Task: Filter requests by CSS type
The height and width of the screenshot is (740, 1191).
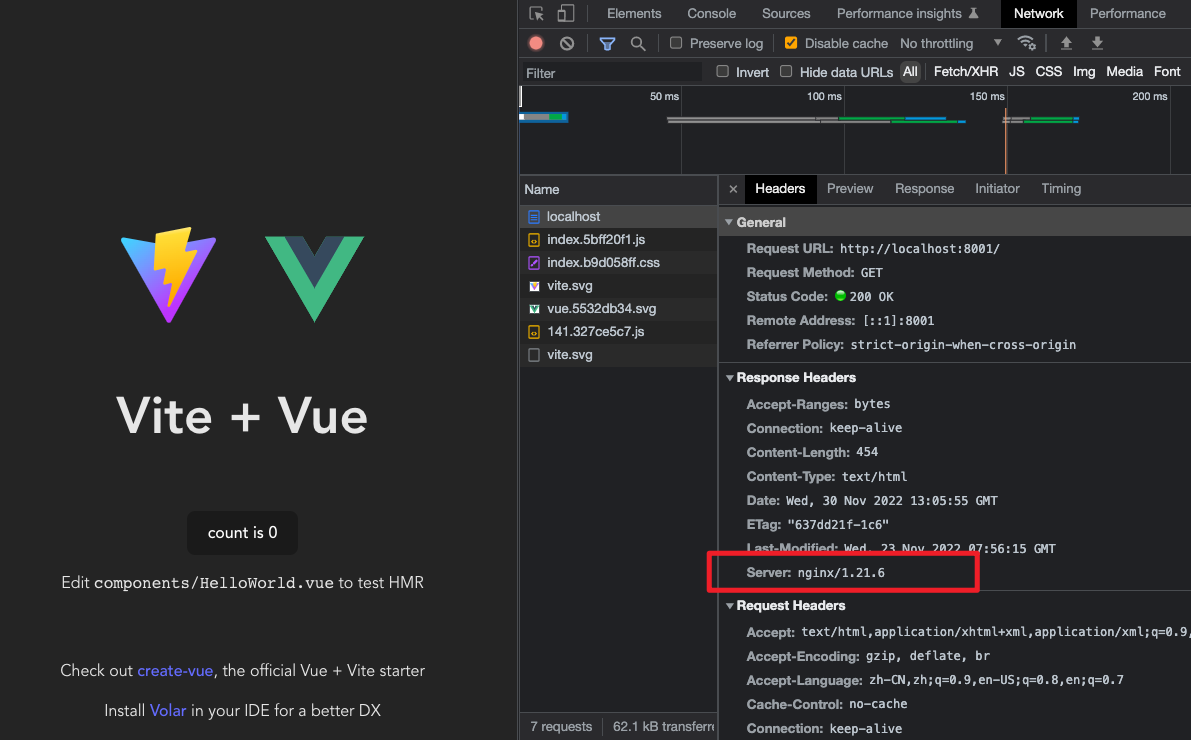Action: tap(1048, 71)
